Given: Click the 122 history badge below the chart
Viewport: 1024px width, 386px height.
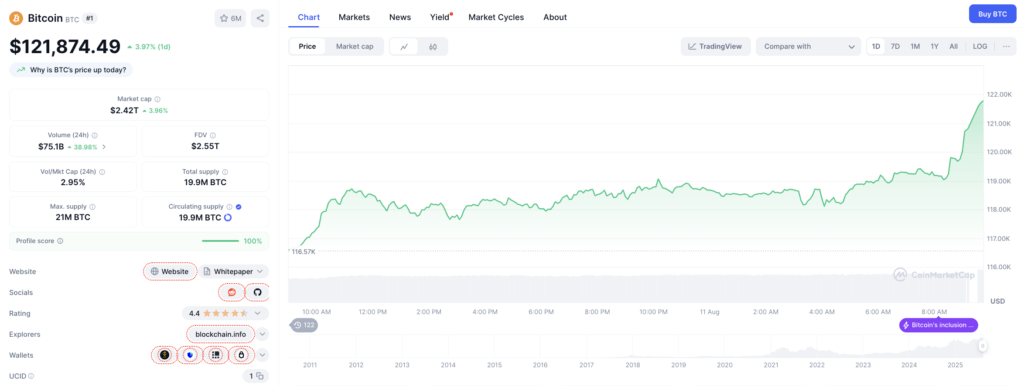Looking at the screenshot, I should click(304, 325).
